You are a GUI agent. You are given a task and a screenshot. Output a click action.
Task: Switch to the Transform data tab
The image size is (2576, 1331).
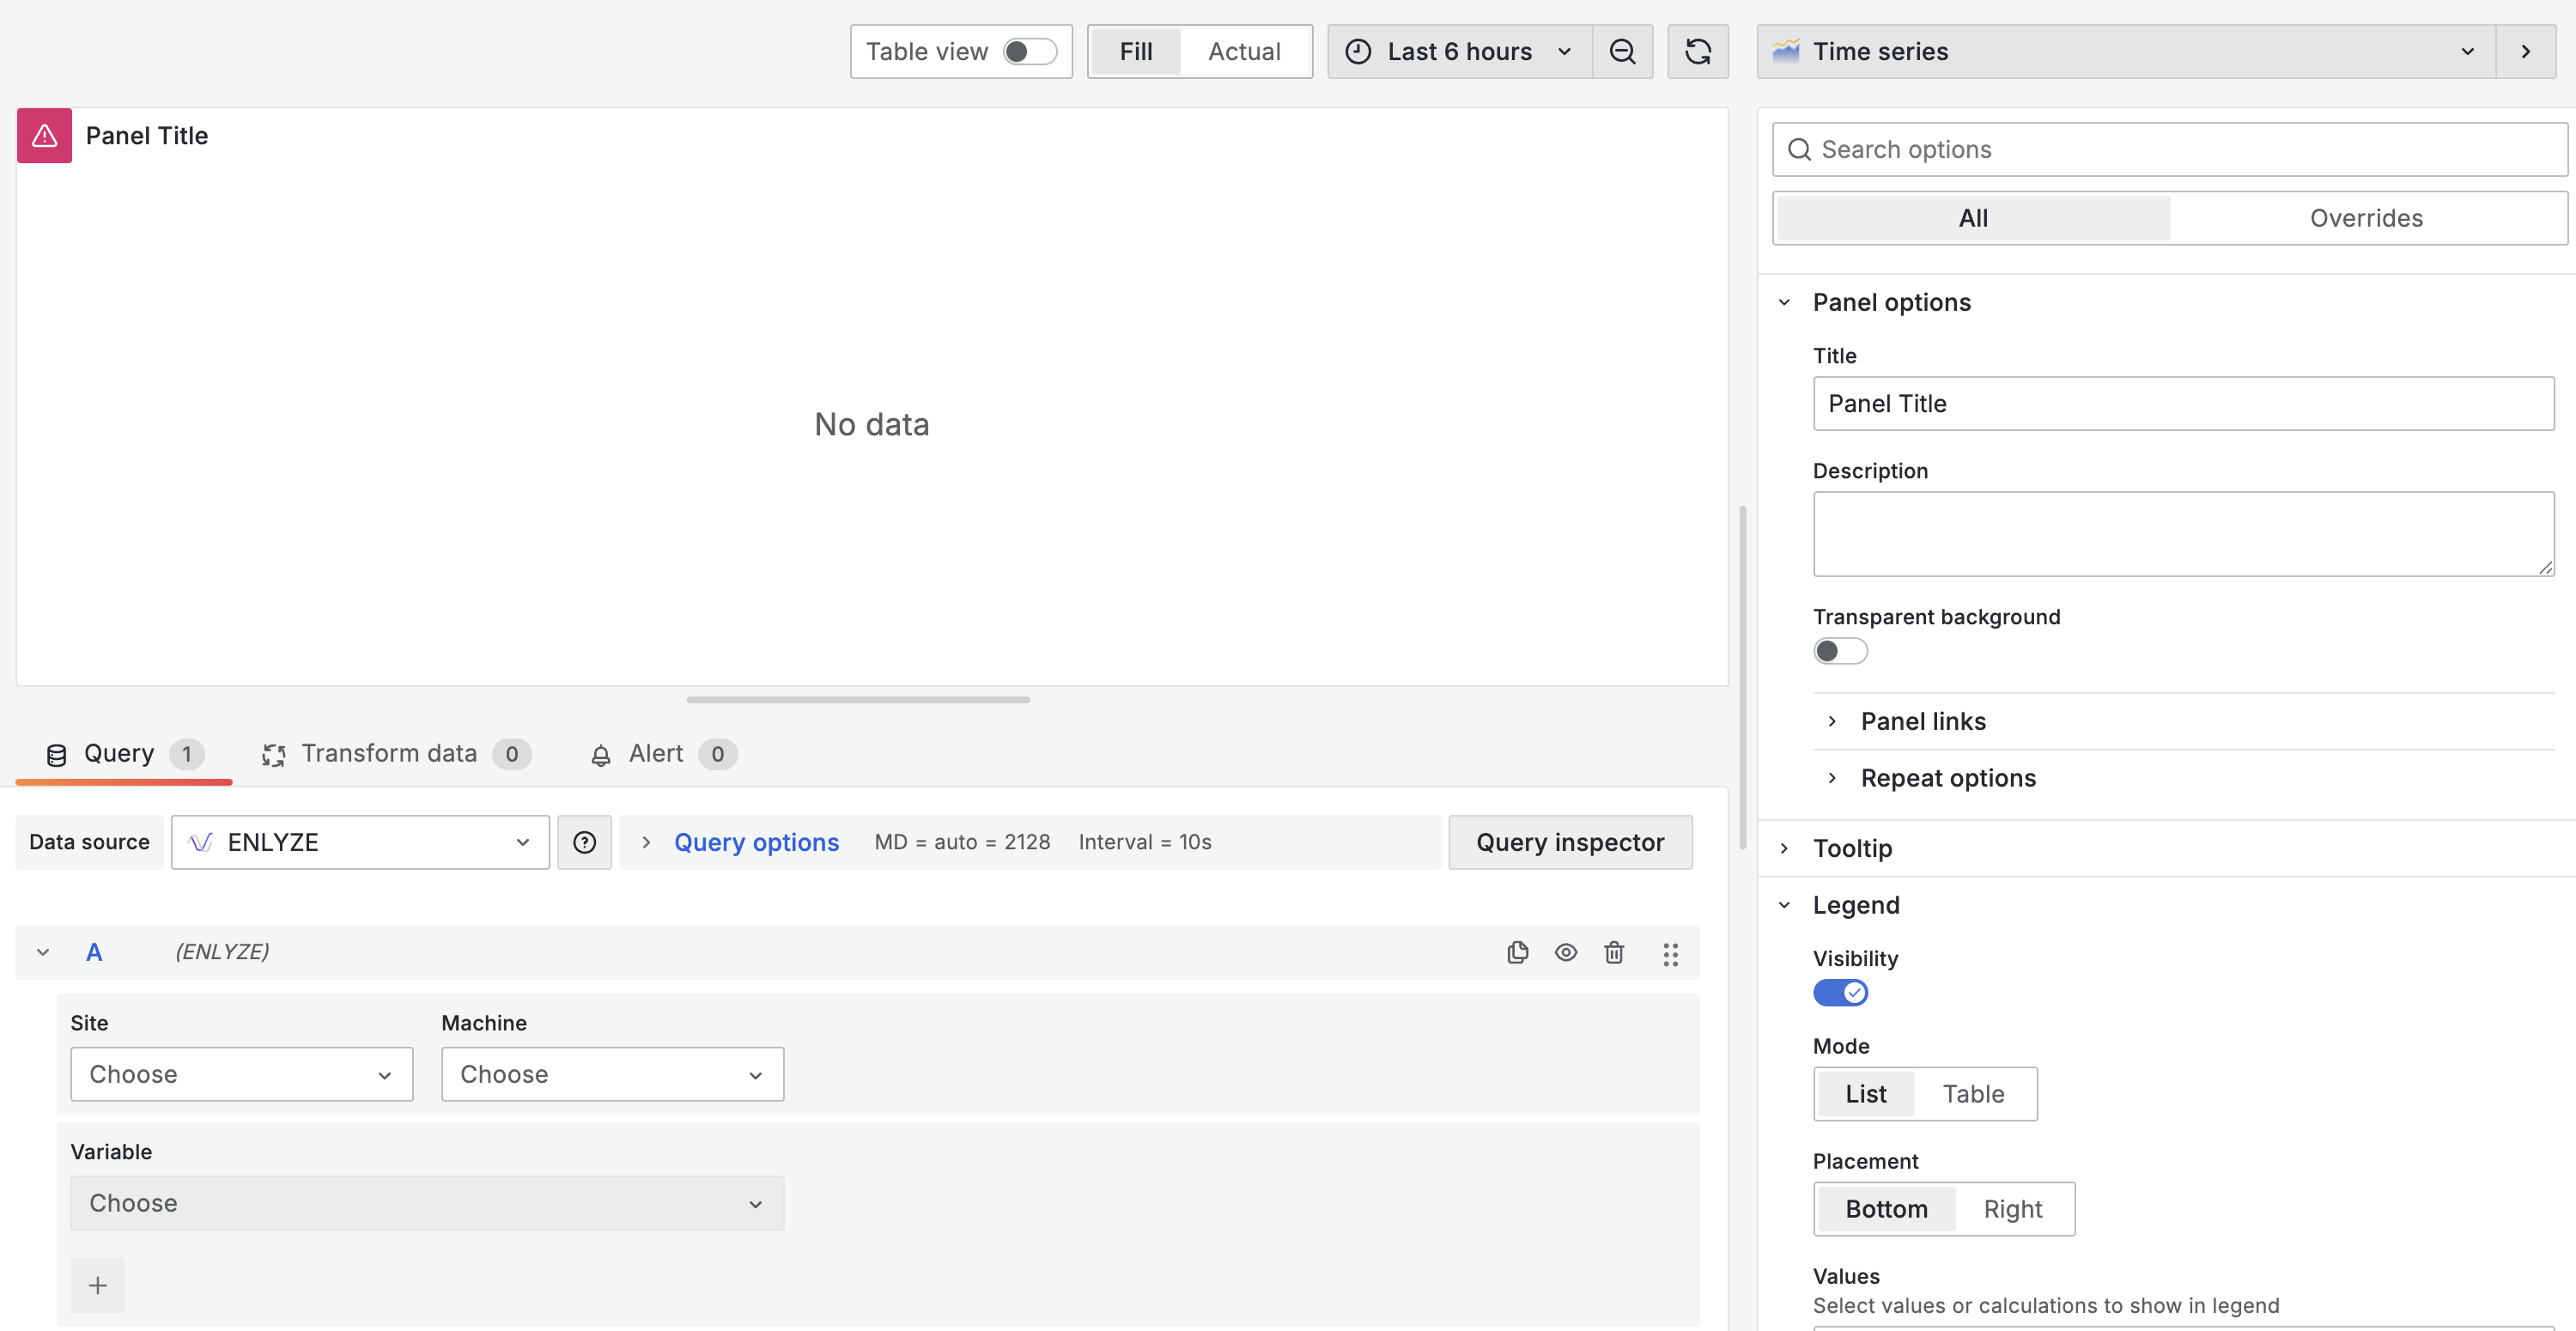pos(389,754)
